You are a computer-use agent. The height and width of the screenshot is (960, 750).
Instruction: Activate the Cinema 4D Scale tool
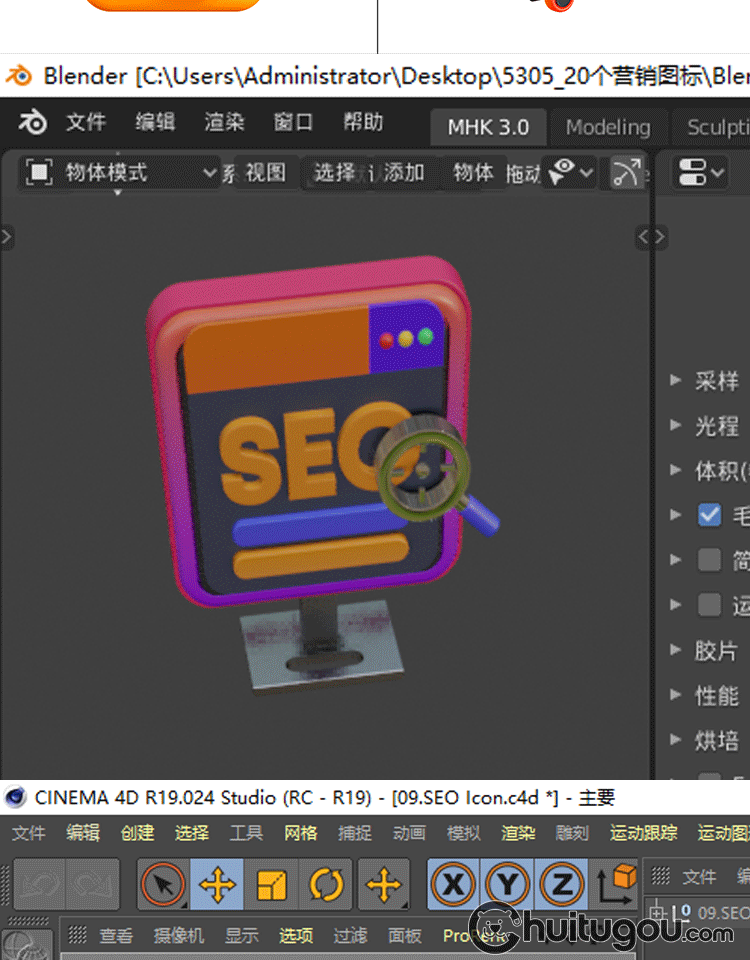pos(271,884)
